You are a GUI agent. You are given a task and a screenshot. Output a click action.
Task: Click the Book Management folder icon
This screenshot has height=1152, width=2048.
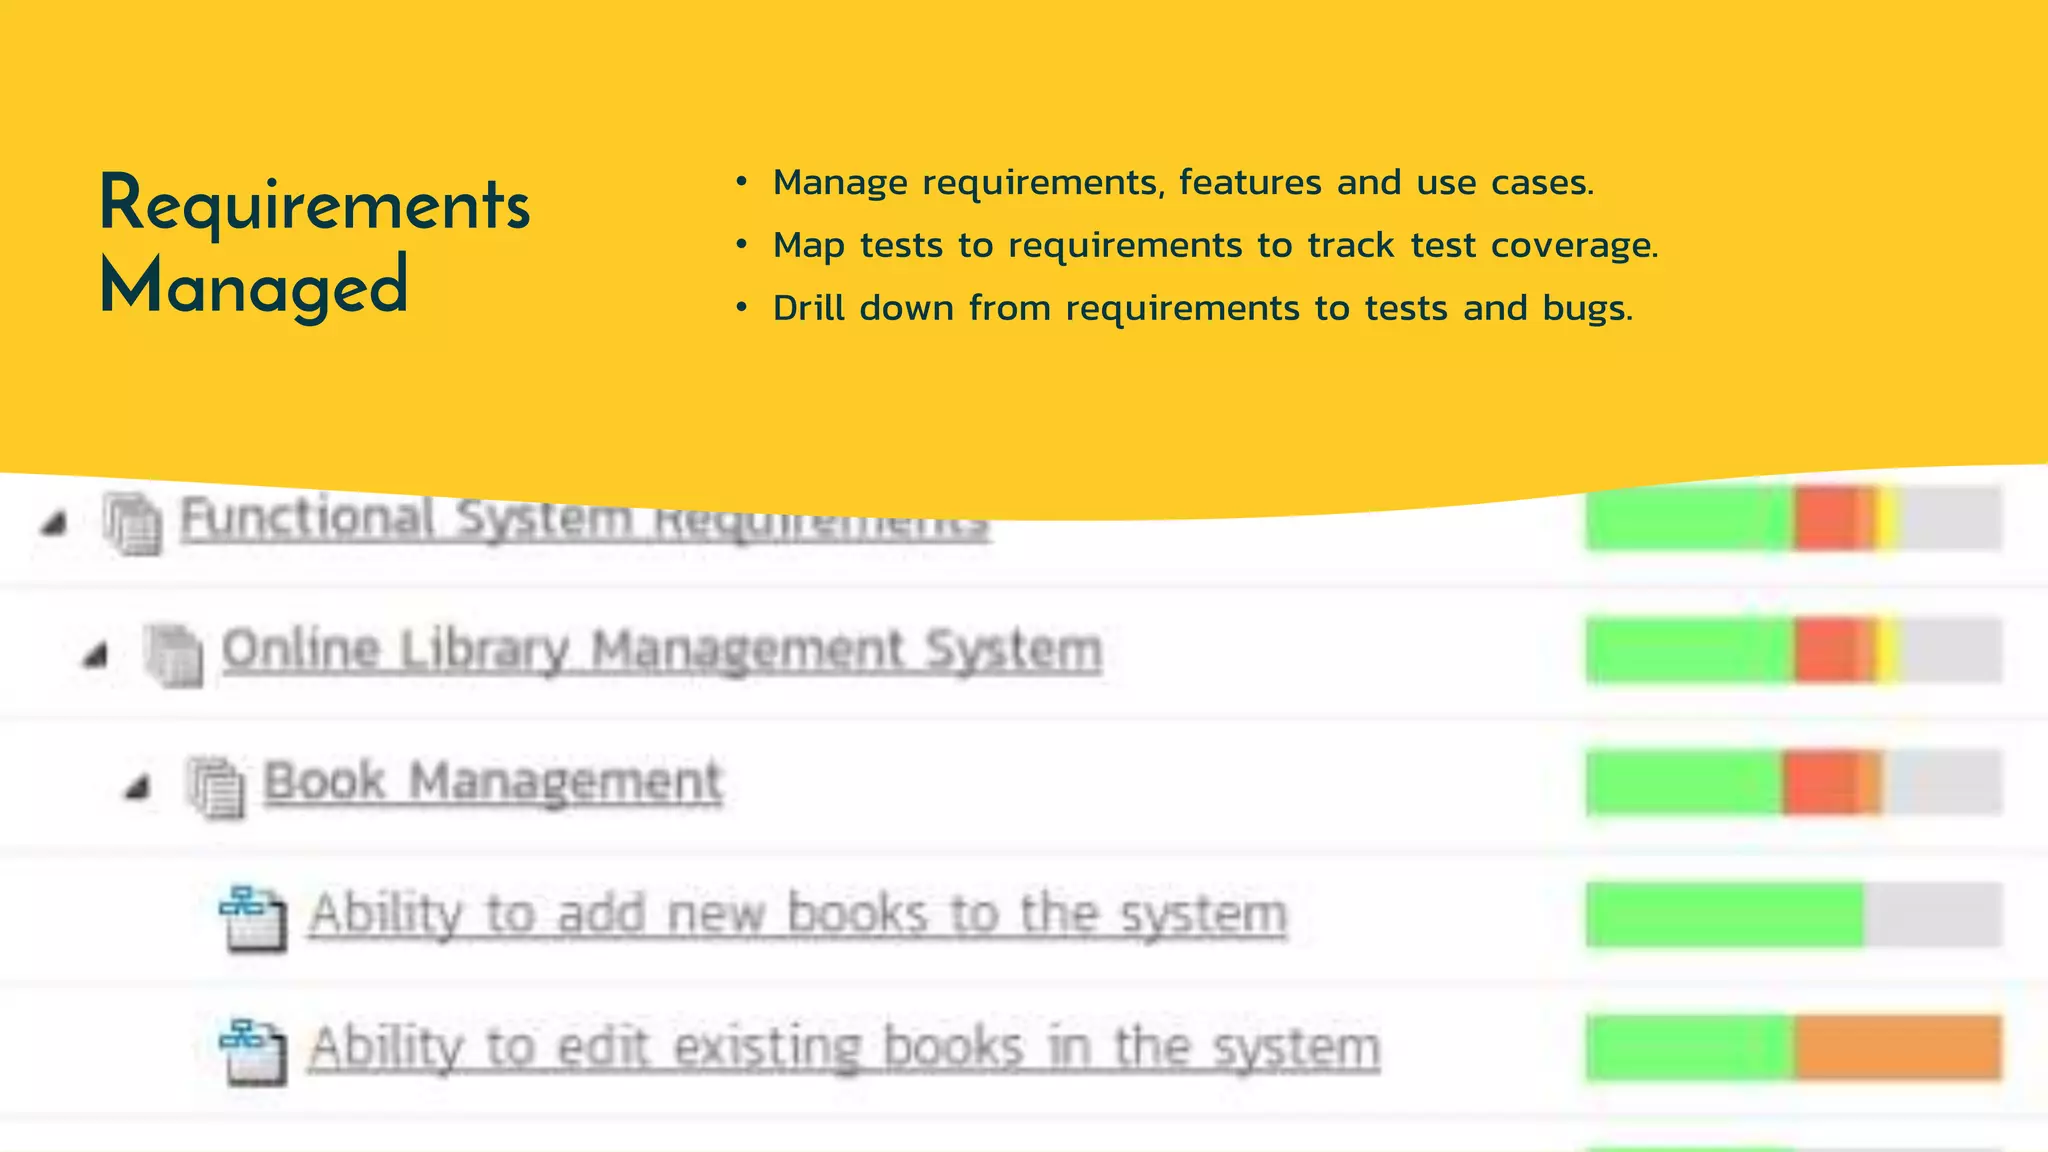[x=215, y=788]
